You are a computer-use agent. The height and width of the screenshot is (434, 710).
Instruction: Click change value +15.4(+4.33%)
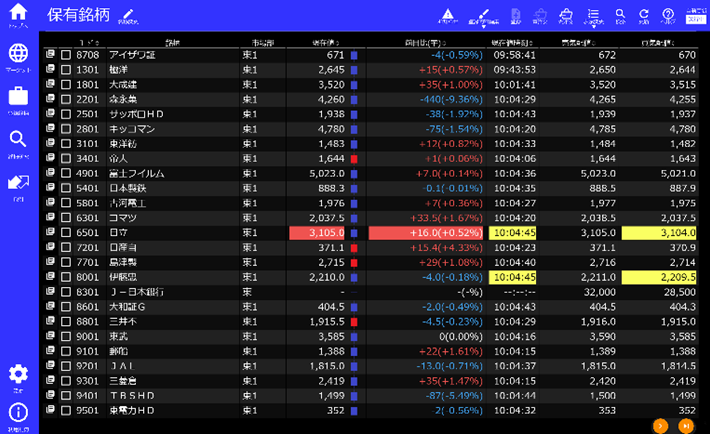click(446, 248)
